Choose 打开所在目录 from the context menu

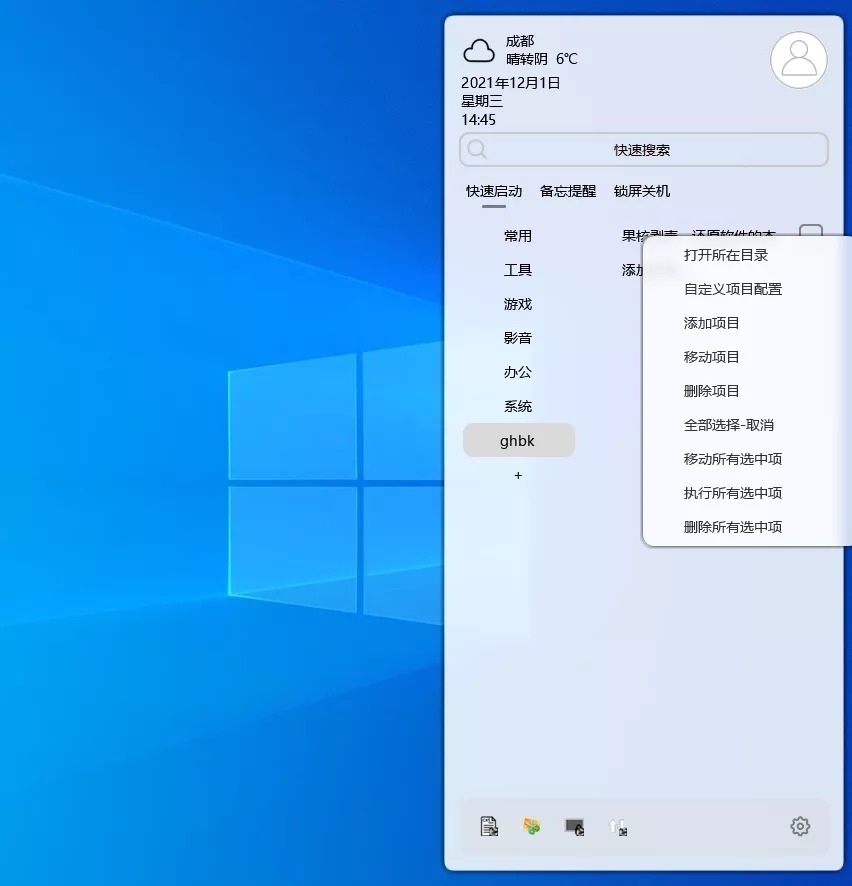725,255
